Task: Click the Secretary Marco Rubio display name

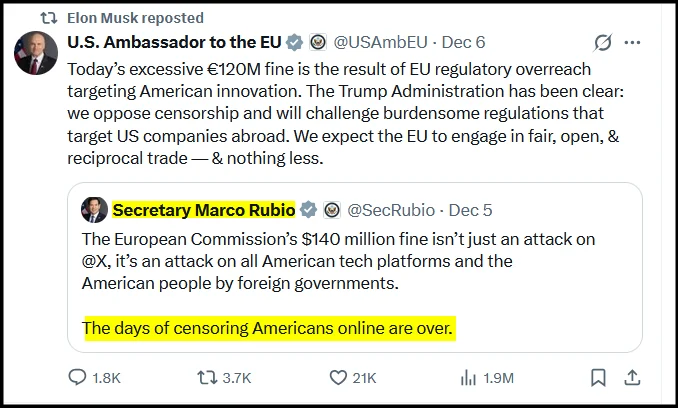Action: click(x=203, y=209)
